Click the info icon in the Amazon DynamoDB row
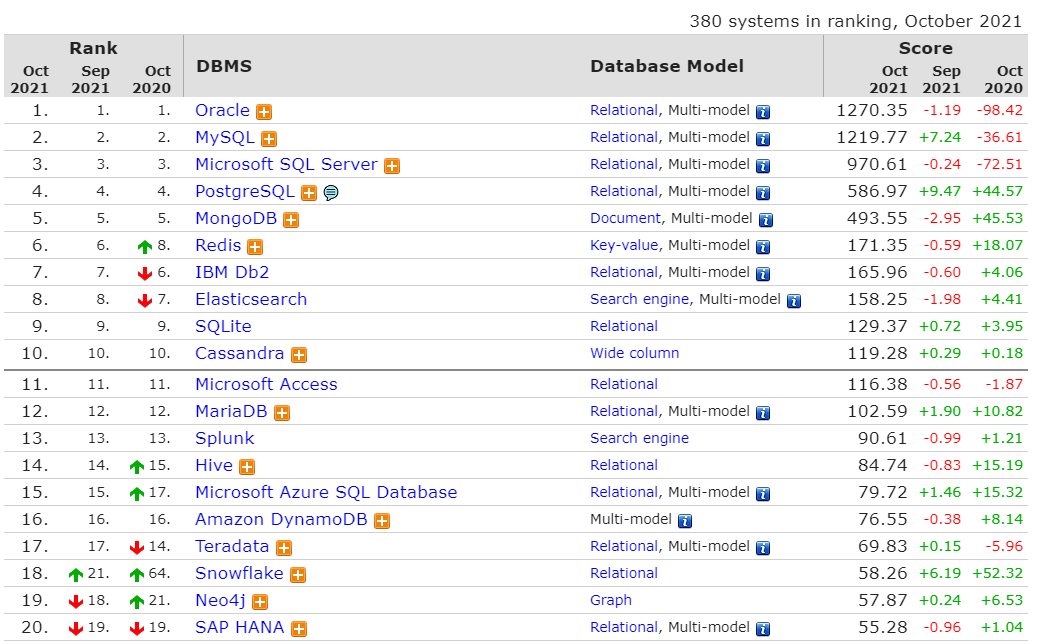The height and width of the screenshot is (644, 1037). (685, 521)
